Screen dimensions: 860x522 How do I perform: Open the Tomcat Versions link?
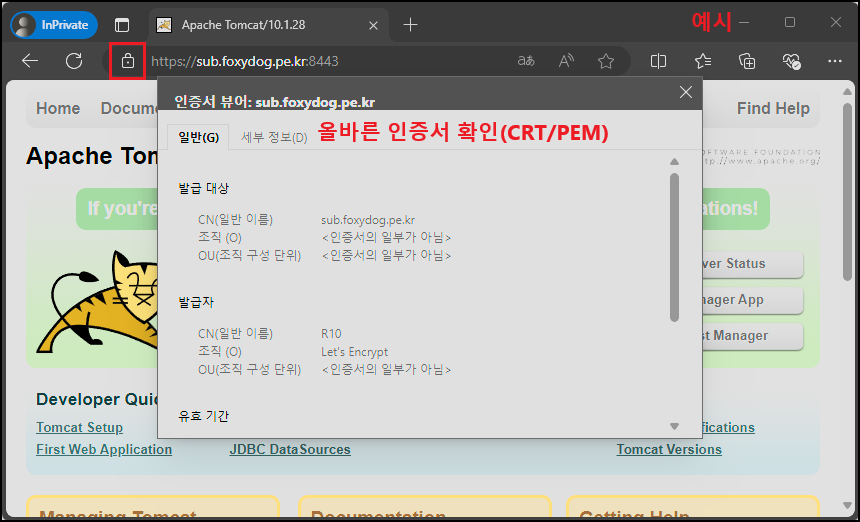[669, 450]
